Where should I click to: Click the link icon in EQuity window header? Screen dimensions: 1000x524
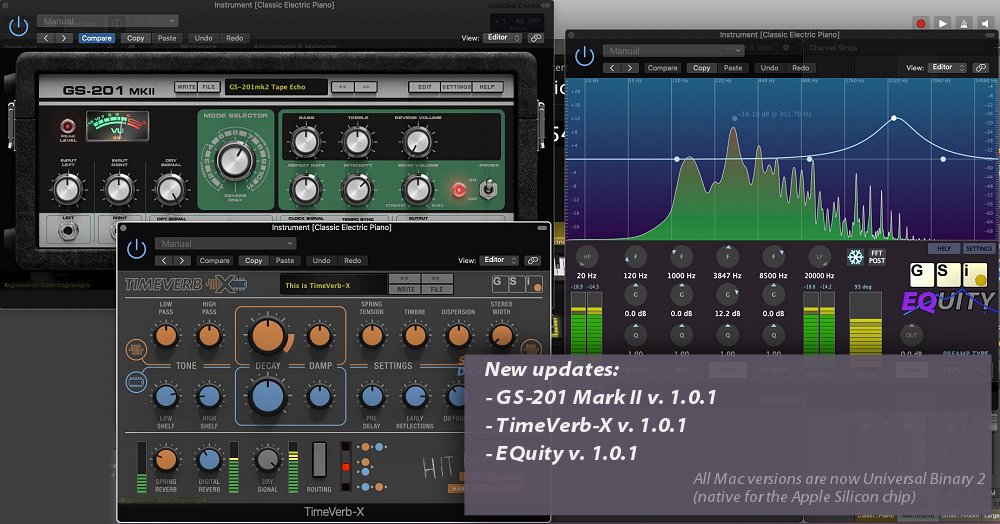(x=981, y=68)
